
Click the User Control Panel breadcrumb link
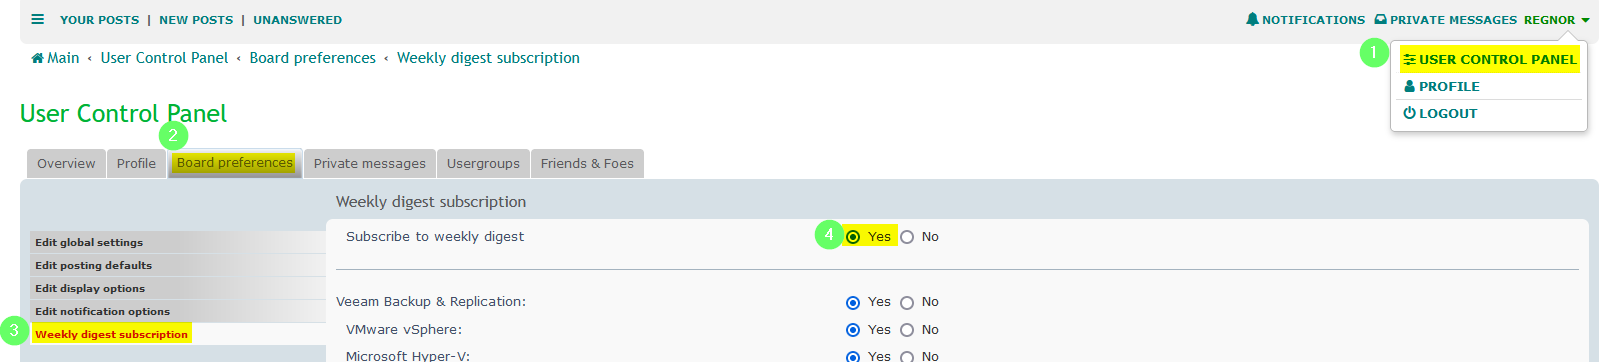click(x=164, y=58)
